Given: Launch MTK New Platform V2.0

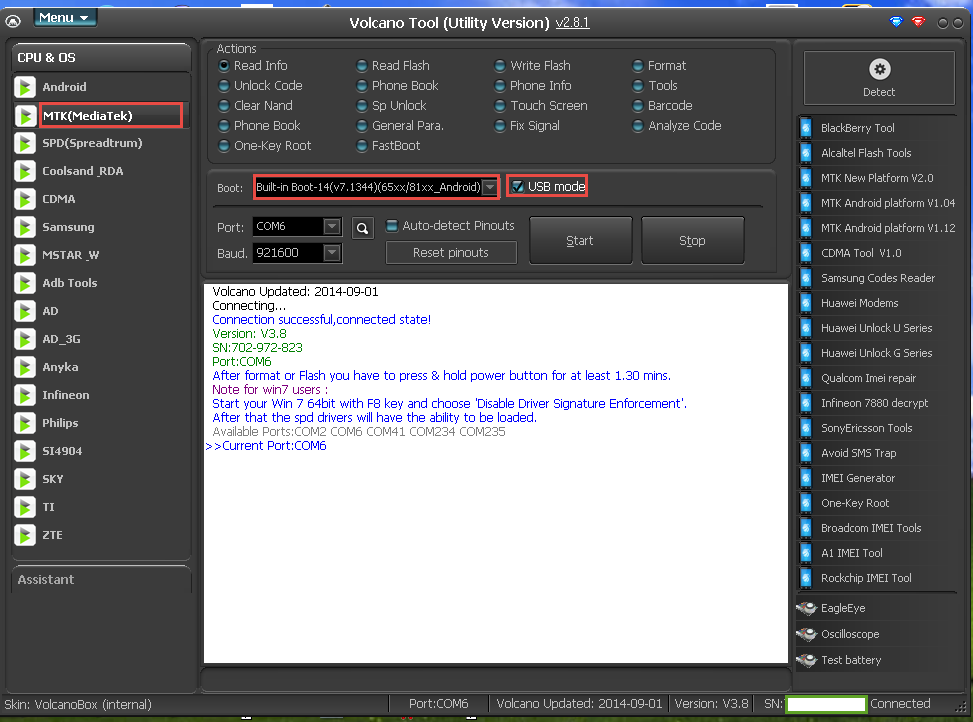Looking at the screenshot, I should point(877,178).
